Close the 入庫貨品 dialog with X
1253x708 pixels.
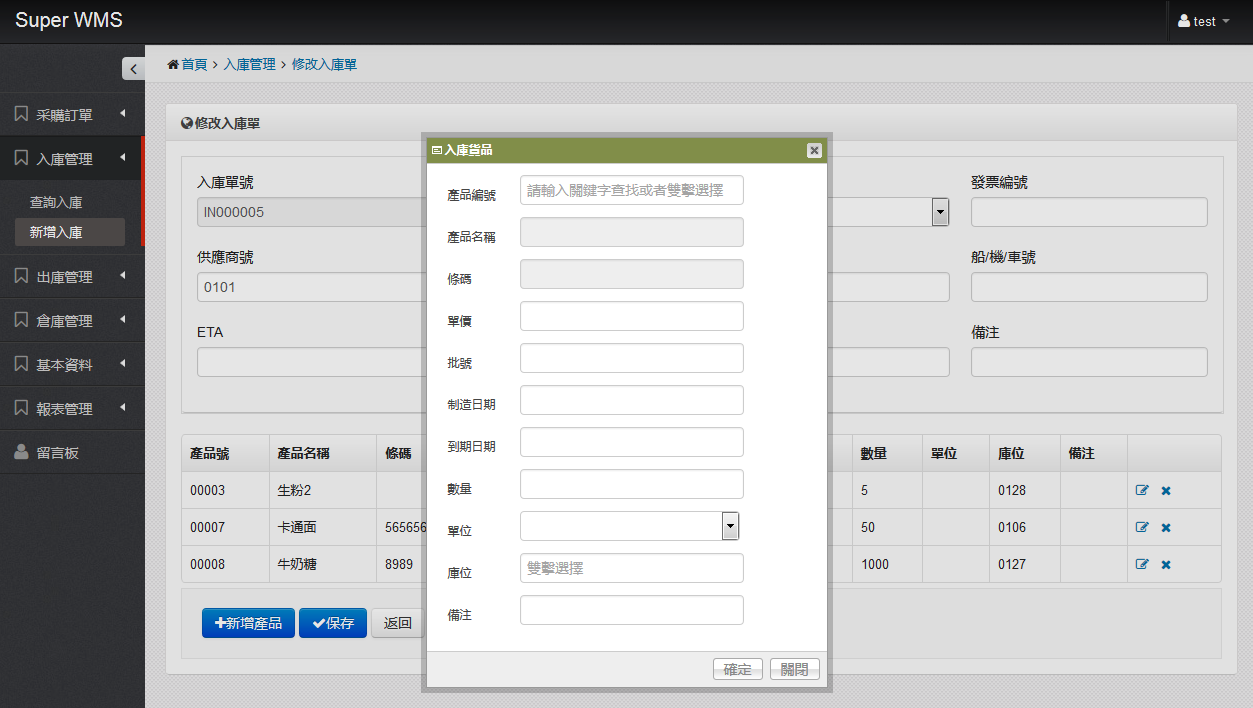pos(814,150)
